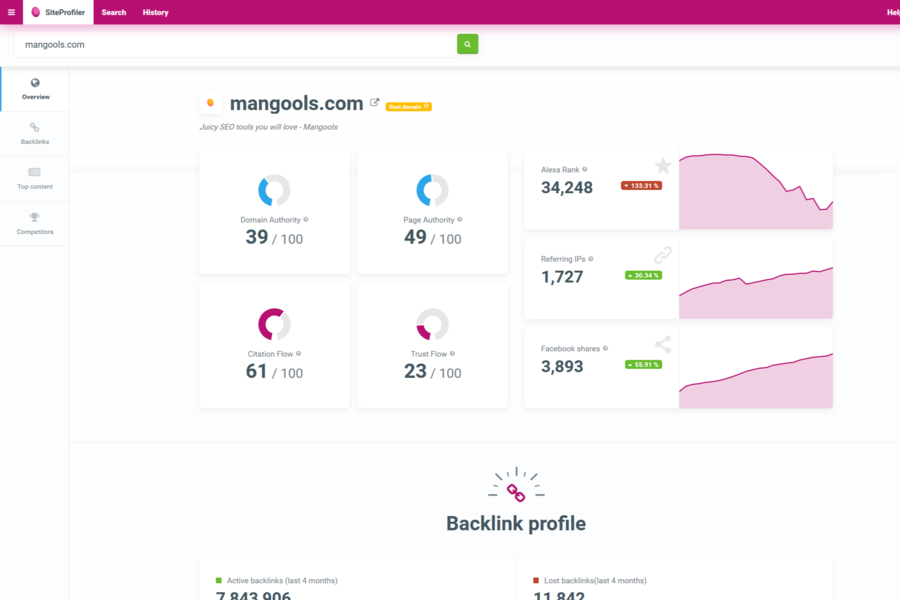
Task: Show Referring IPs info tooltip icon
Action: coord(591,259)
